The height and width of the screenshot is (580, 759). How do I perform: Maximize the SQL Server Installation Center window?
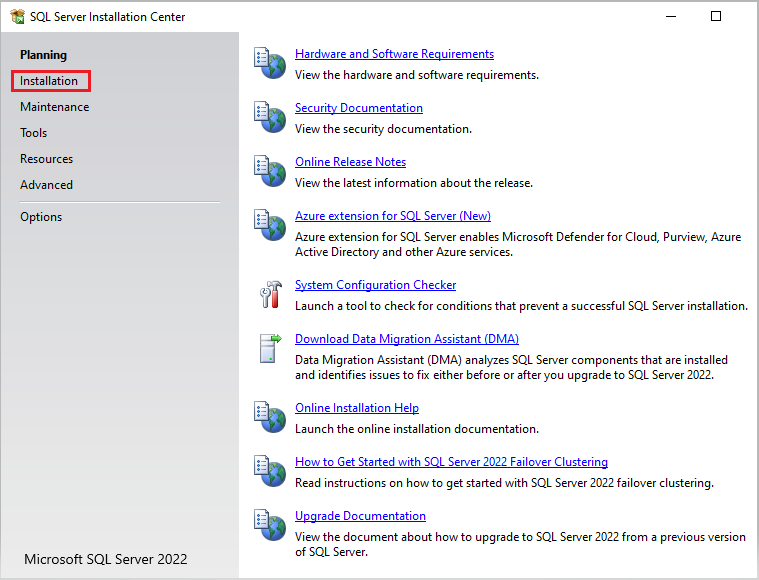[x=716, y=16]
